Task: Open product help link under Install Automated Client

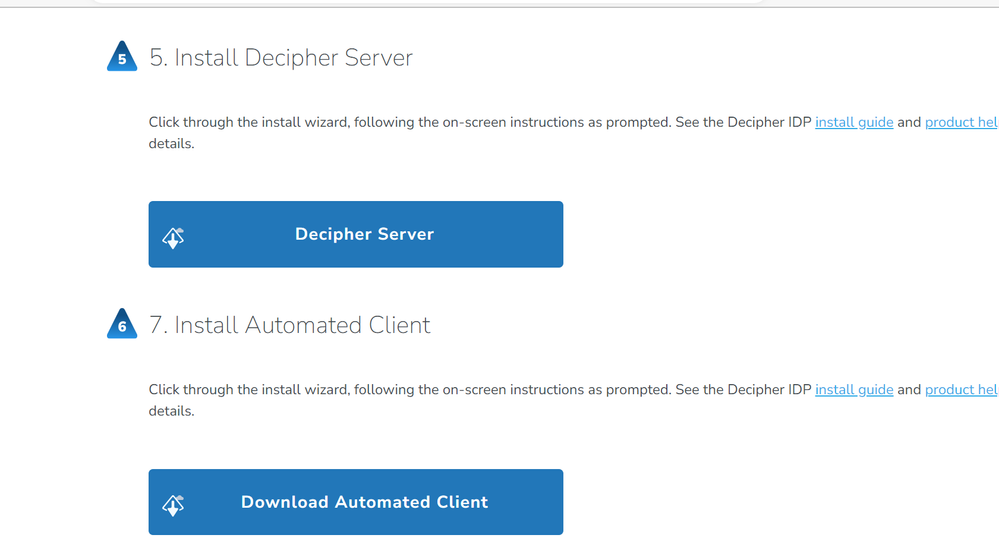Action: pos(961,389)
